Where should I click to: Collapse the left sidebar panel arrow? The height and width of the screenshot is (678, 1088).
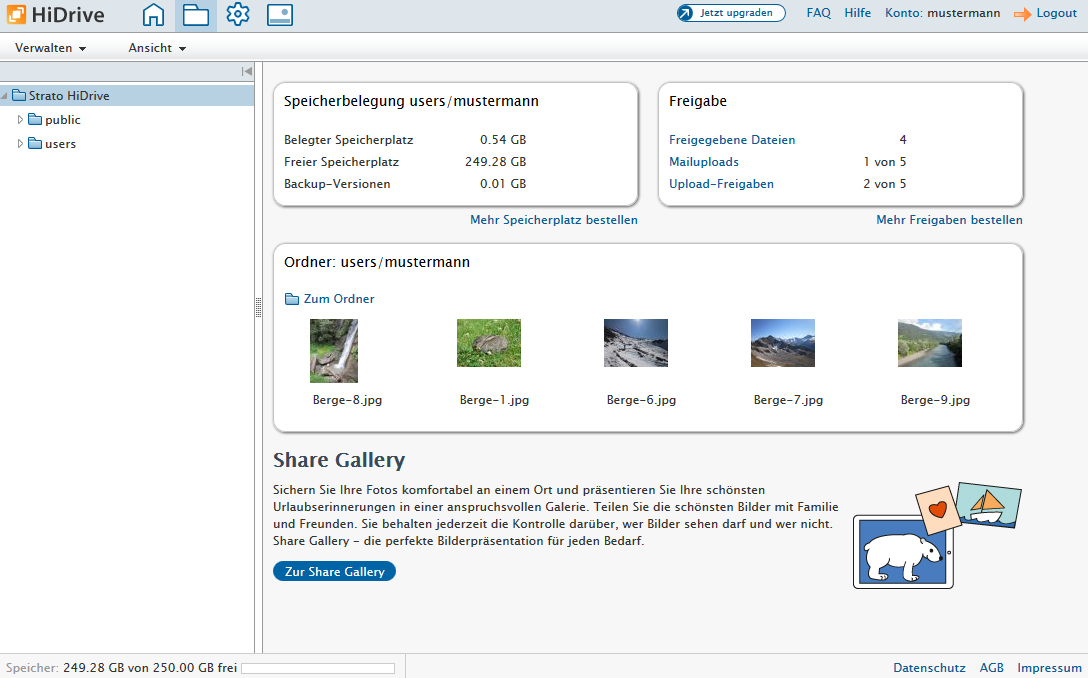click(x=246, y=71)
